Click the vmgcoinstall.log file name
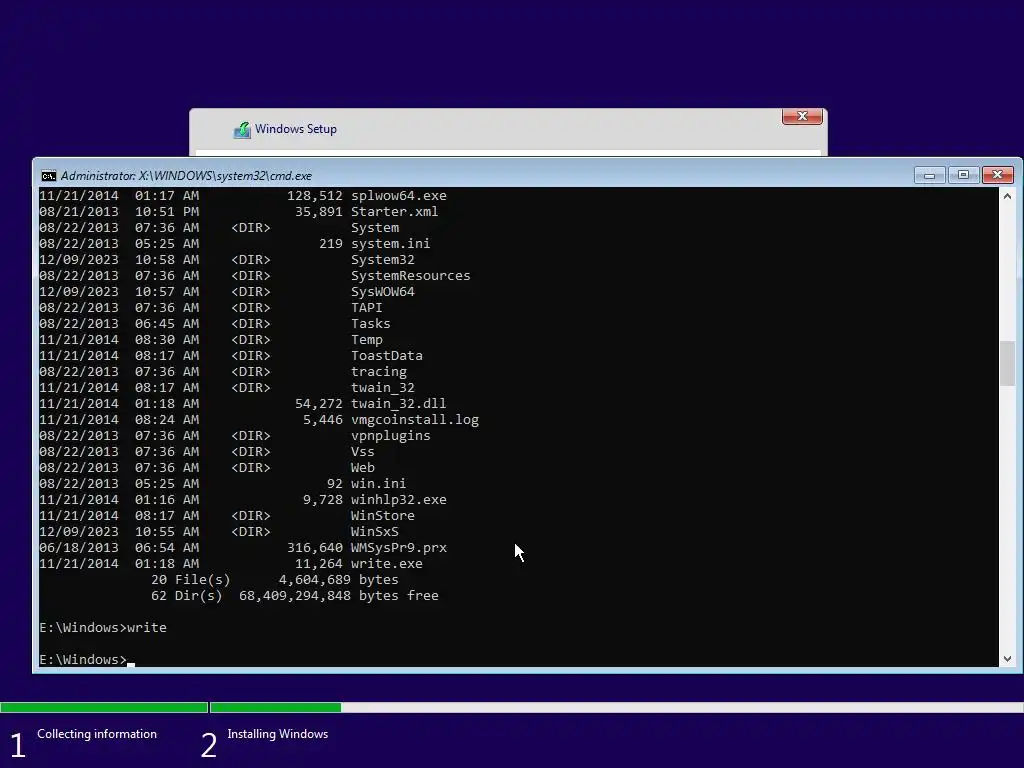Viewport: 1024px width, 768px height. click(415, 419)
